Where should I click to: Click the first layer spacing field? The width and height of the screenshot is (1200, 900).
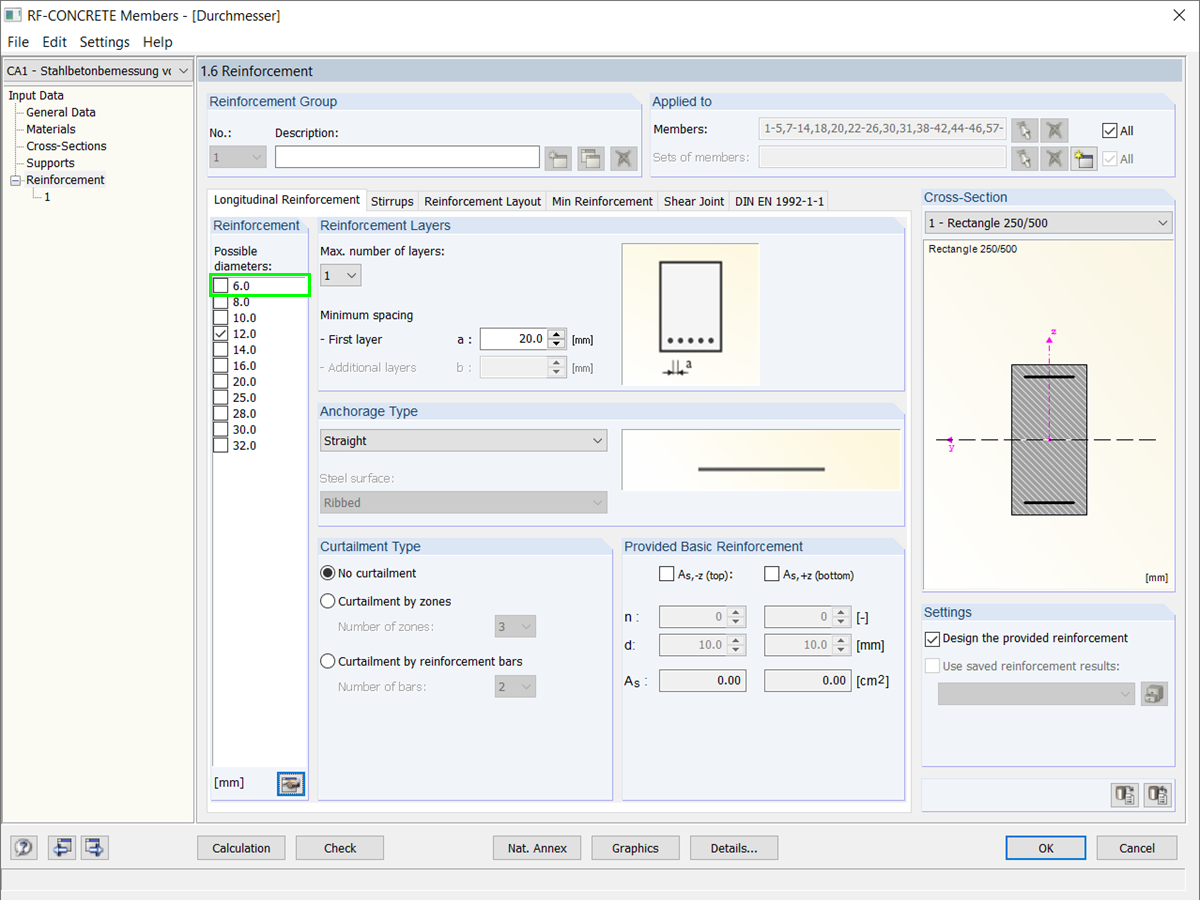coord(514,339)
